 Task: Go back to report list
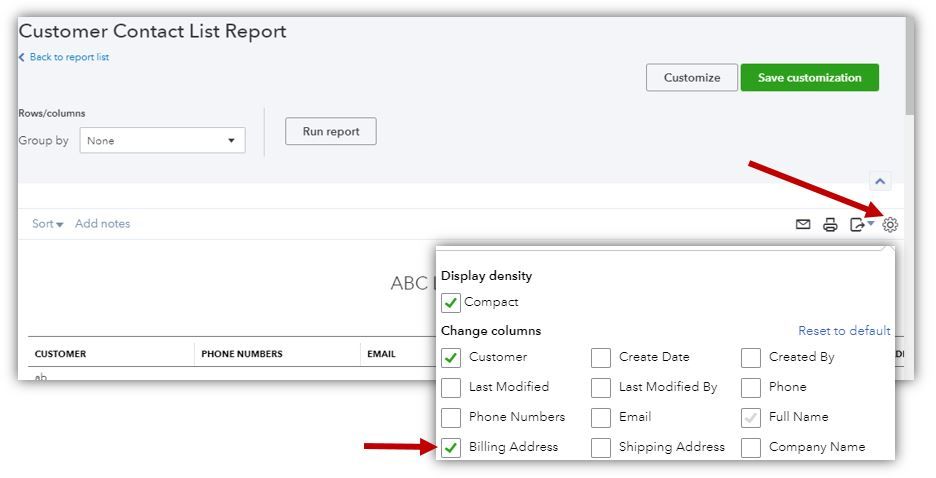(66, 57)
